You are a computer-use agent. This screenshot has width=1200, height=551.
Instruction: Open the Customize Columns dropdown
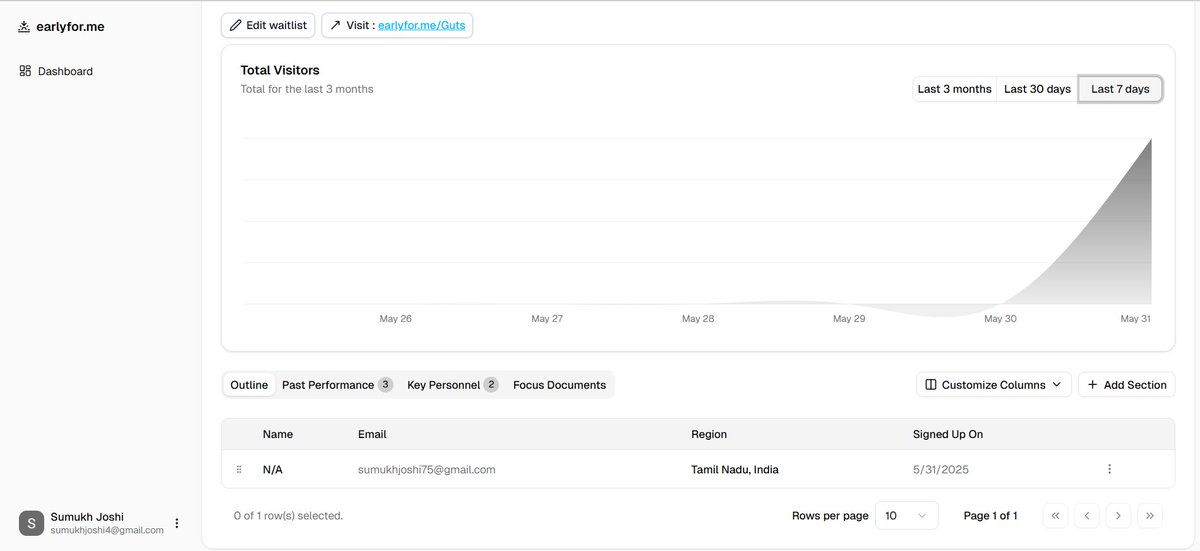click(993, 385)
